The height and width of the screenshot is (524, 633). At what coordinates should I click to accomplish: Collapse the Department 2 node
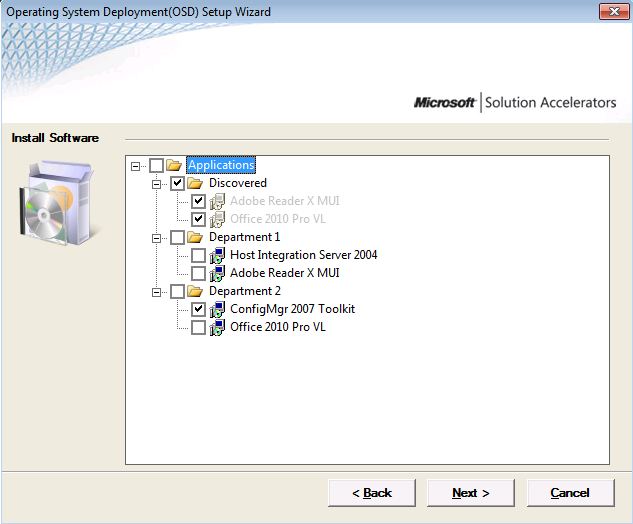(x=157, y=292)
